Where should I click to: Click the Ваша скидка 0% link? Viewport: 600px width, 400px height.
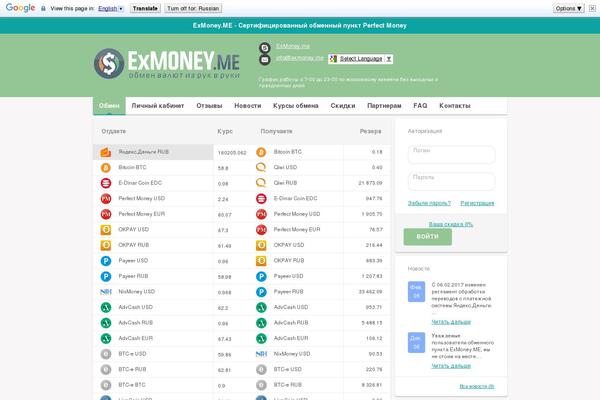451,224
